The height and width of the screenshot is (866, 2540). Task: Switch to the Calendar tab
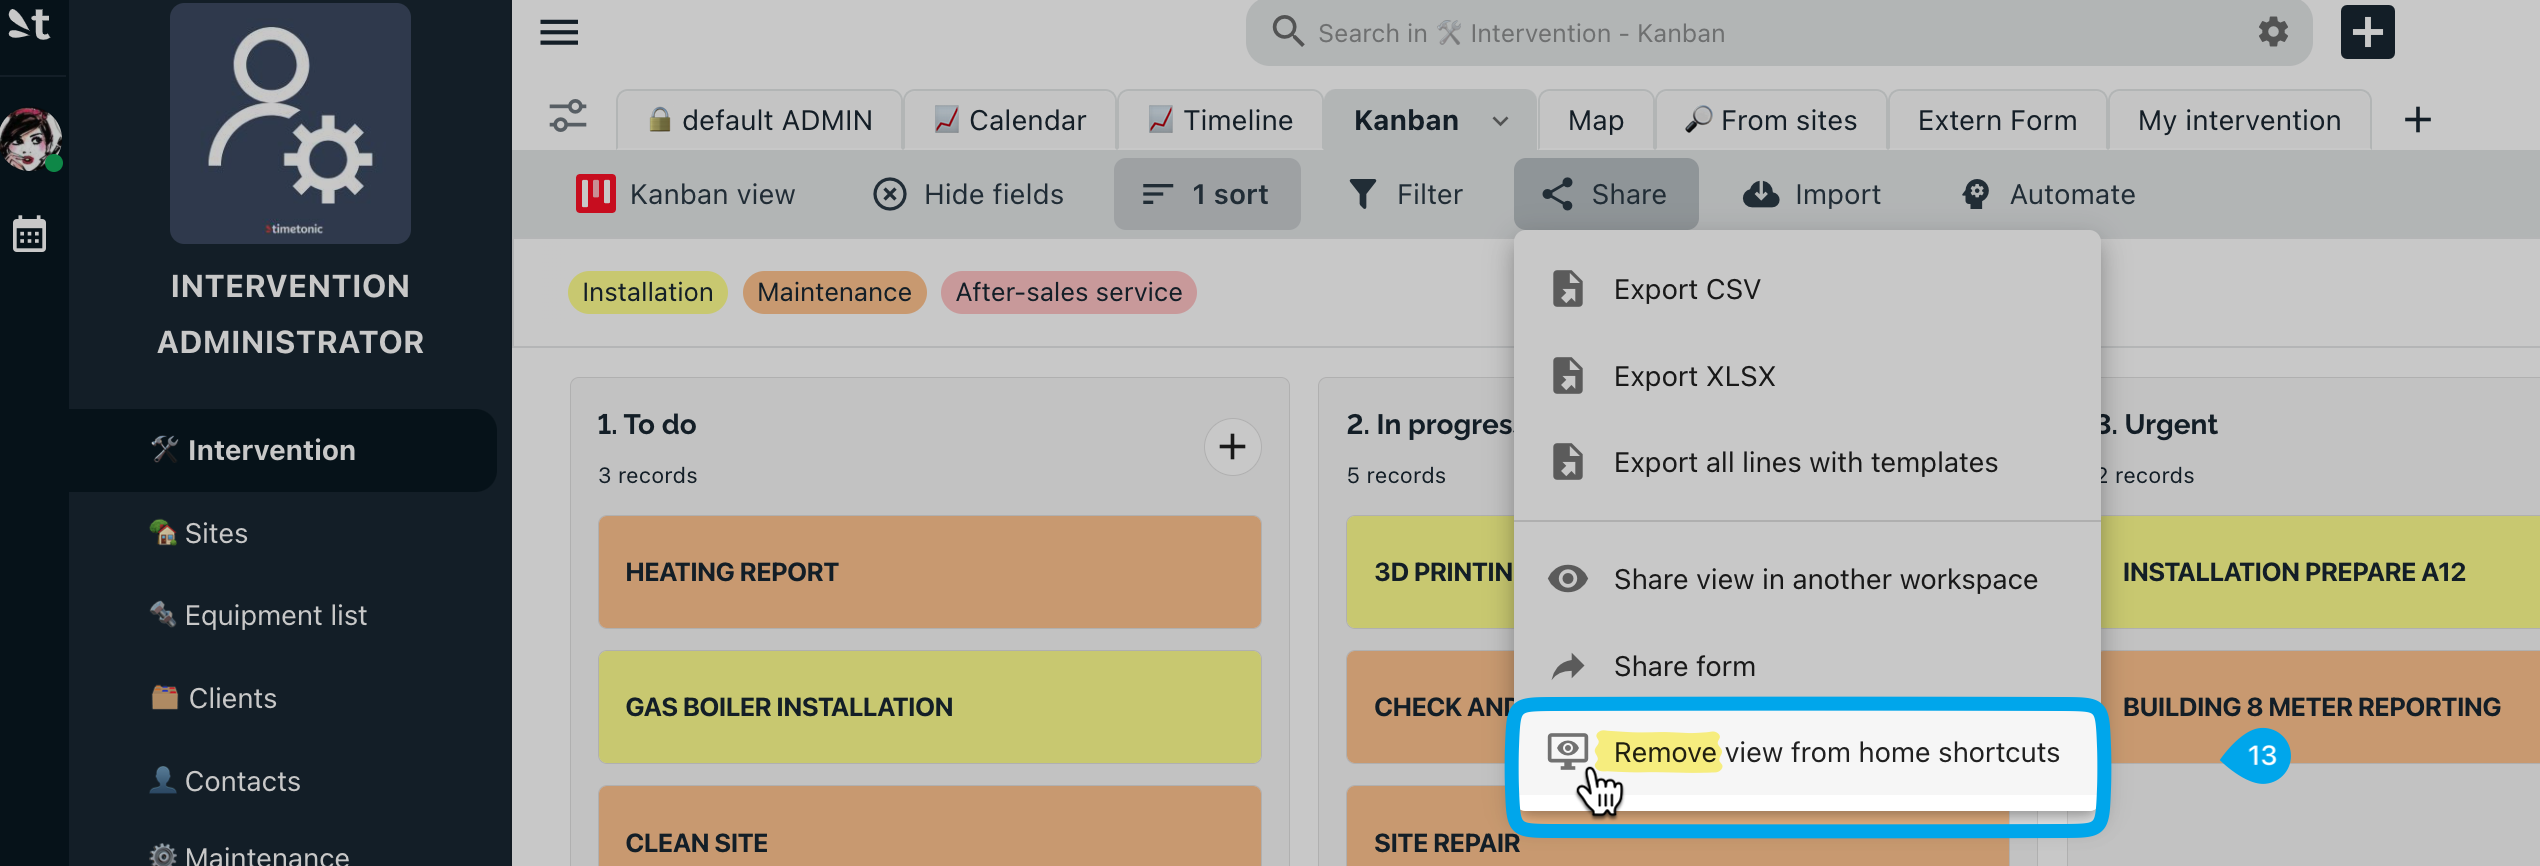point(1010,120)
